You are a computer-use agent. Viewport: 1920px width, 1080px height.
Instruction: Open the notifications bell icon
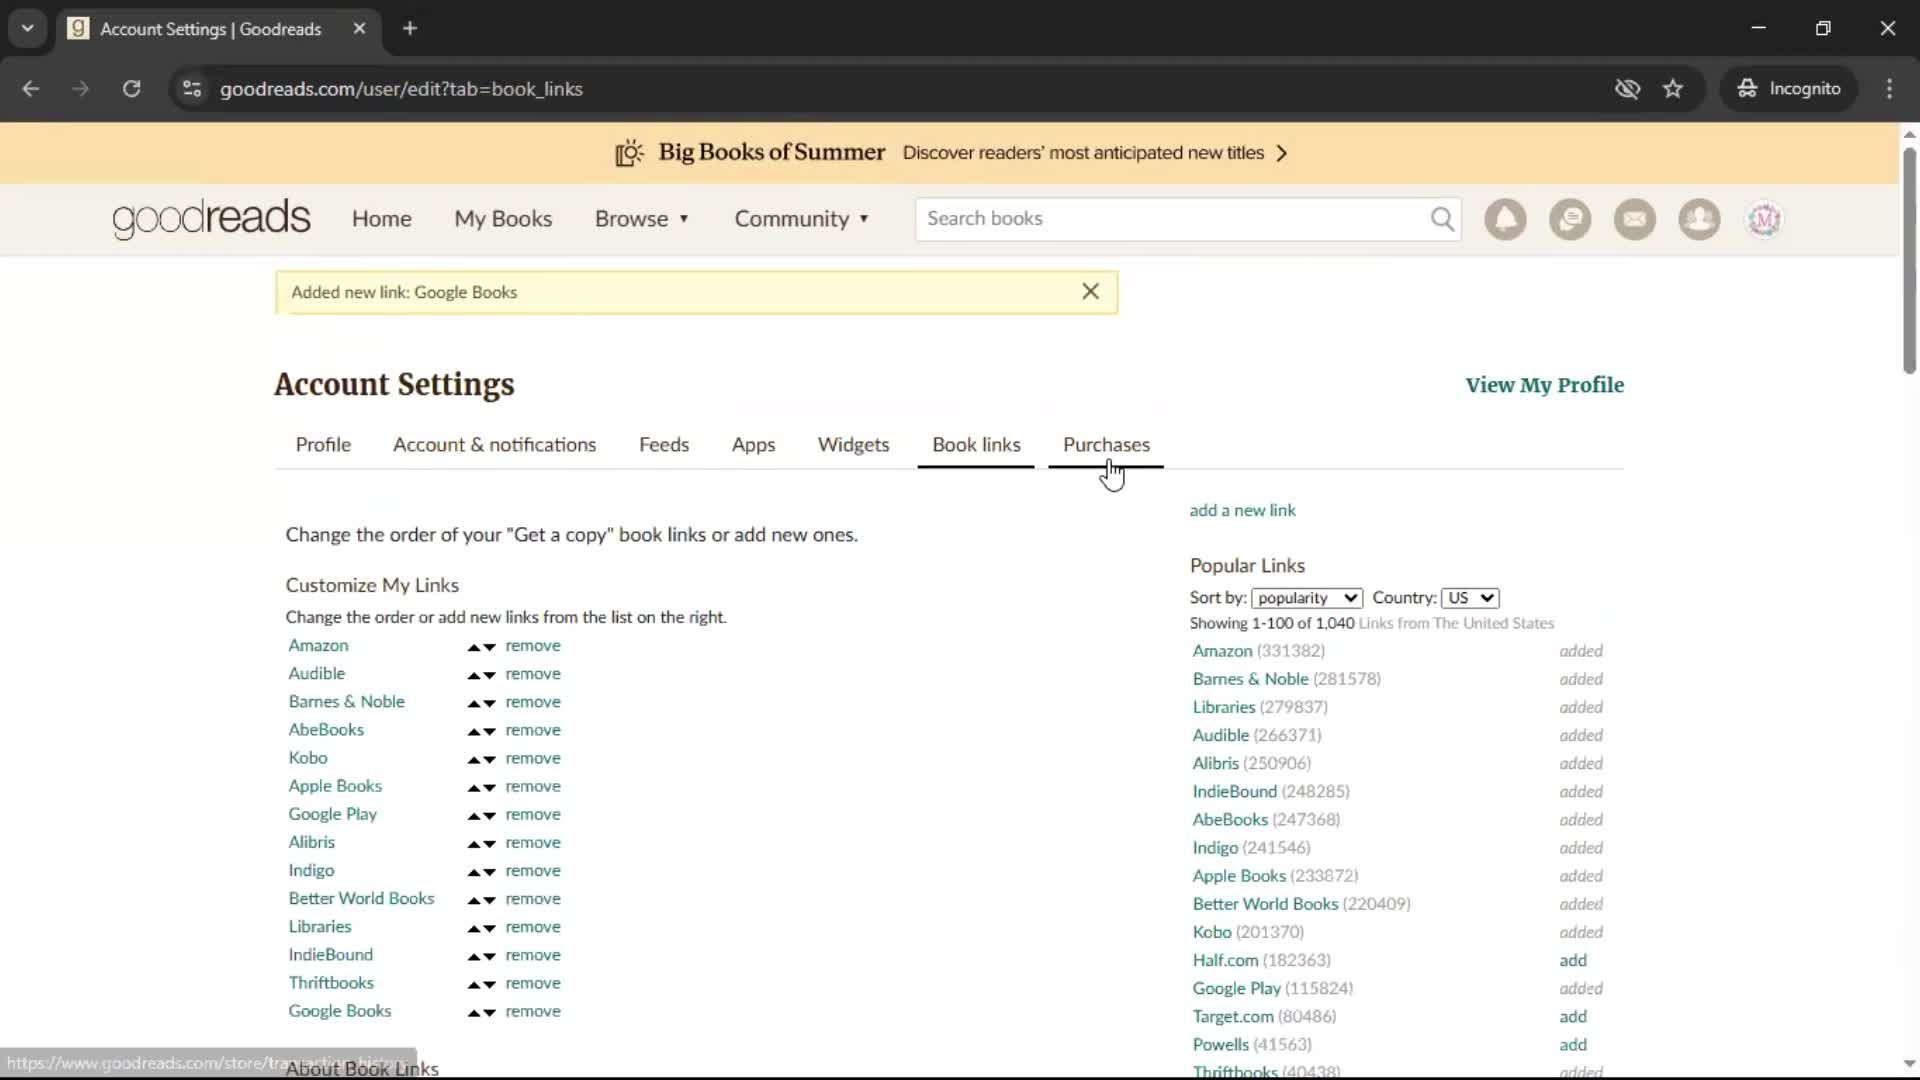(1505, 219)
